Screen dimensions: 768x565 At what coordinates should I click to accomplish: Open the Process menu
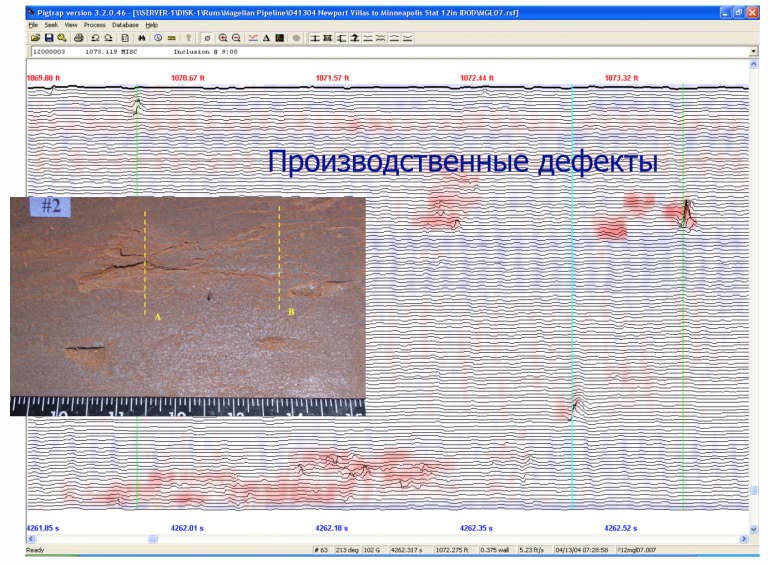(95, 25)
